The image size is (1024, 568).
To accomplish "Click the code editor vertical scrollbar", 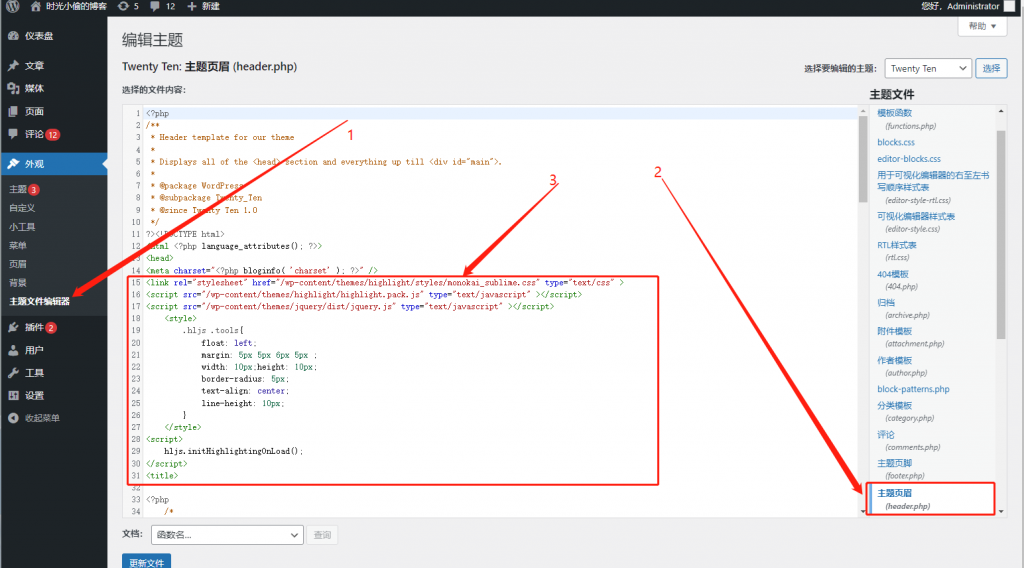I will pos(863,160).
